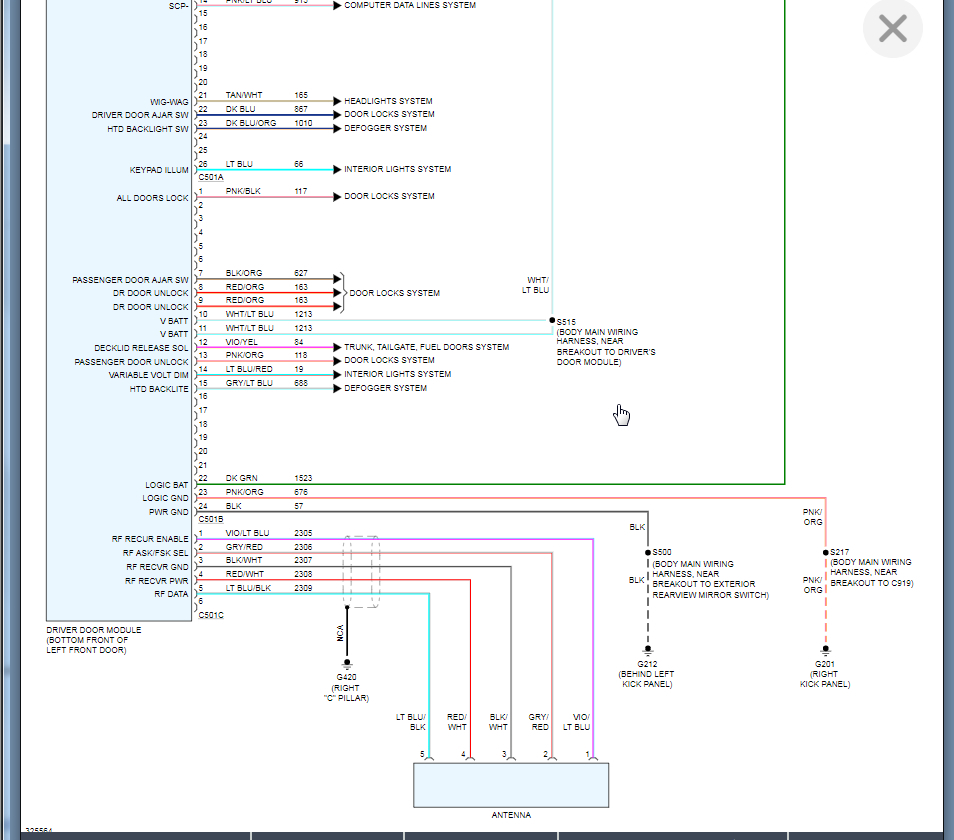954x840 pixels.
Task: Click the S217 splice dot
Action: 825,552
